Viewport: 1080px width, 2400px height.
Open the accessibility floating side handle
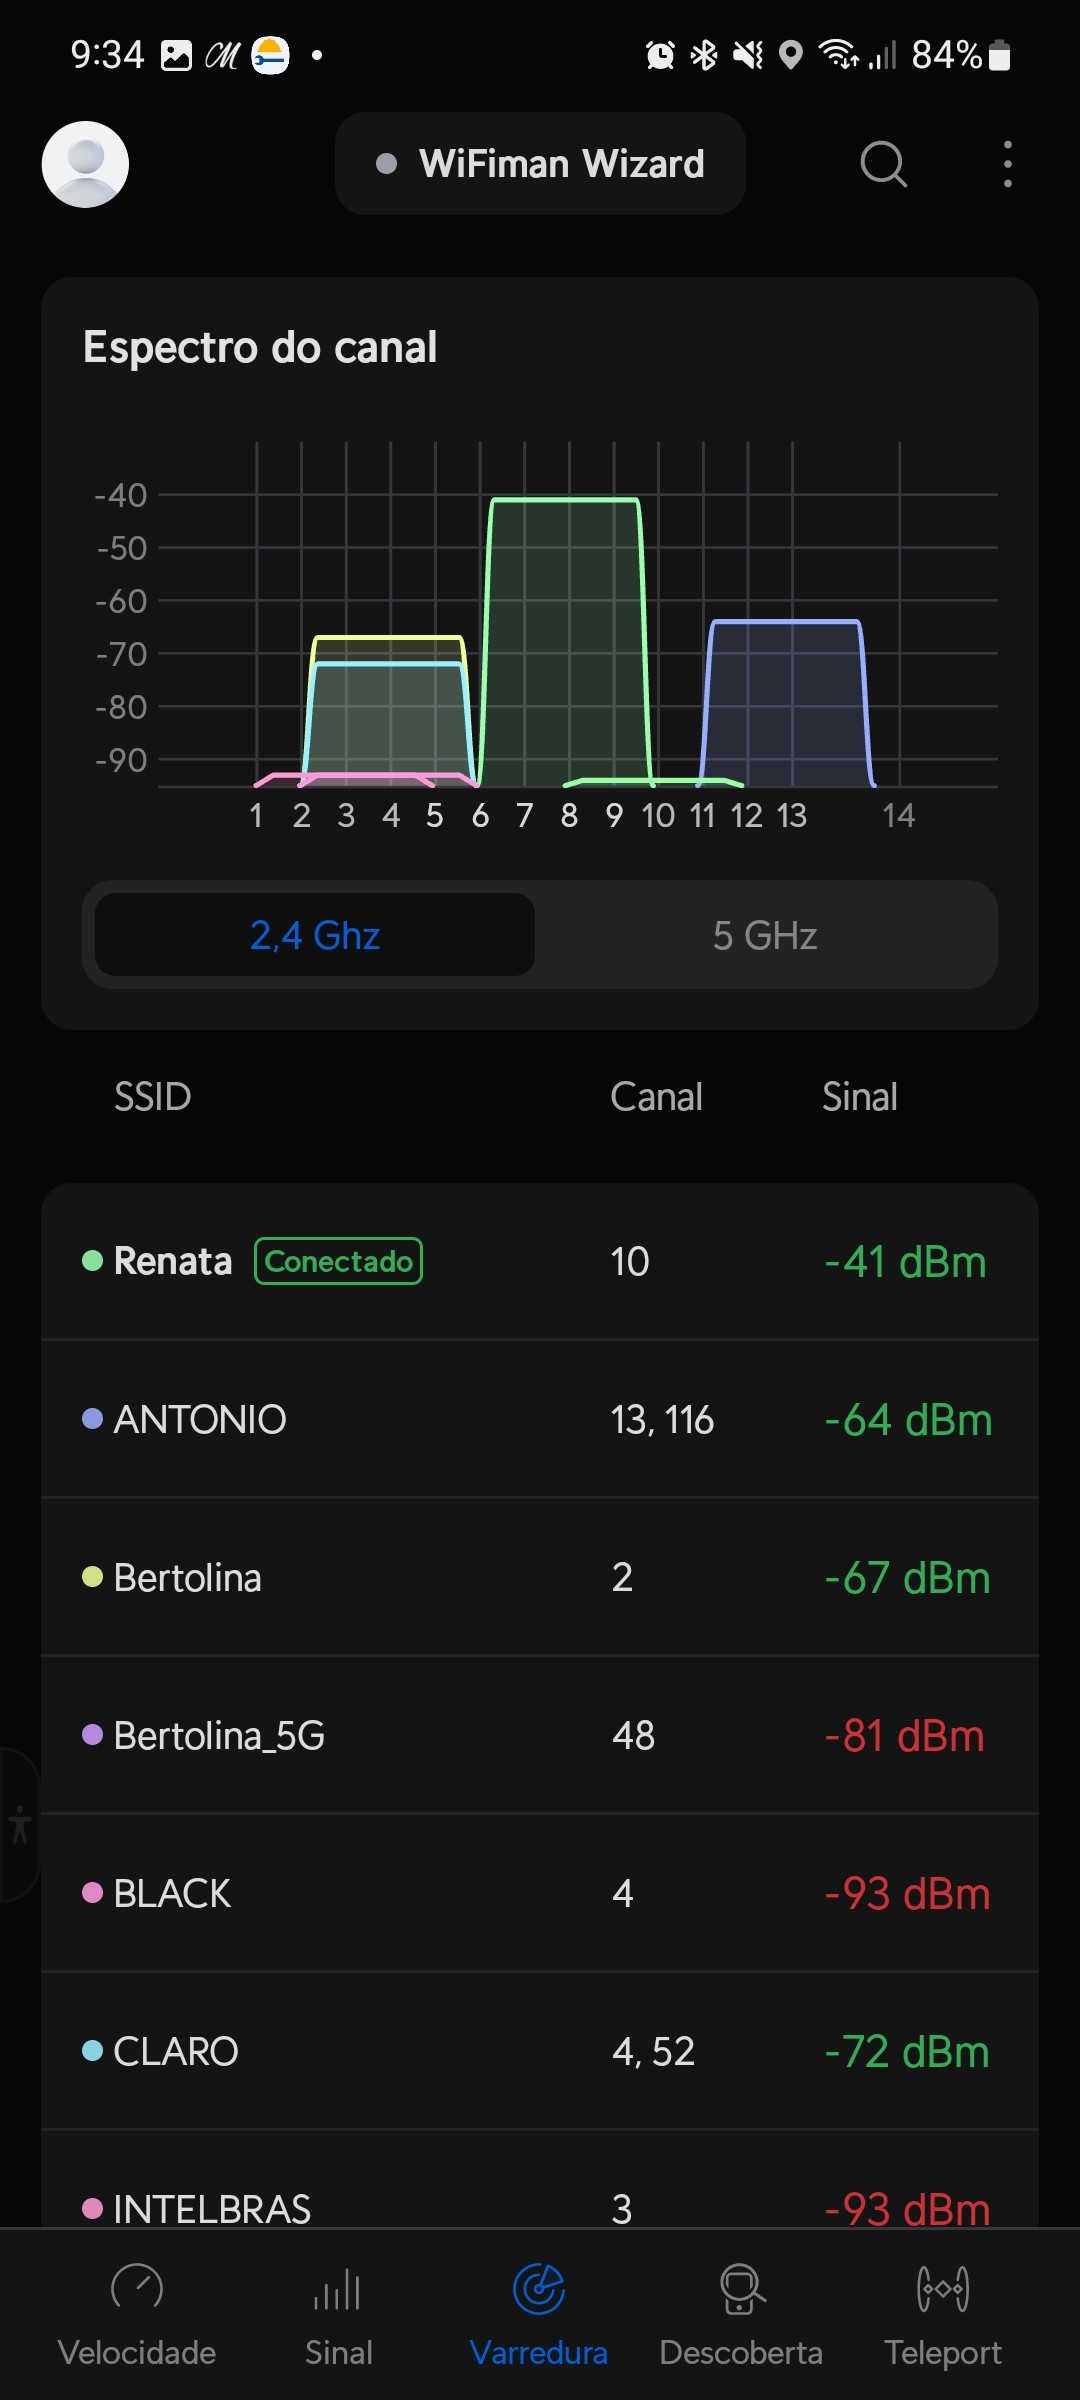coord(19,1824)
